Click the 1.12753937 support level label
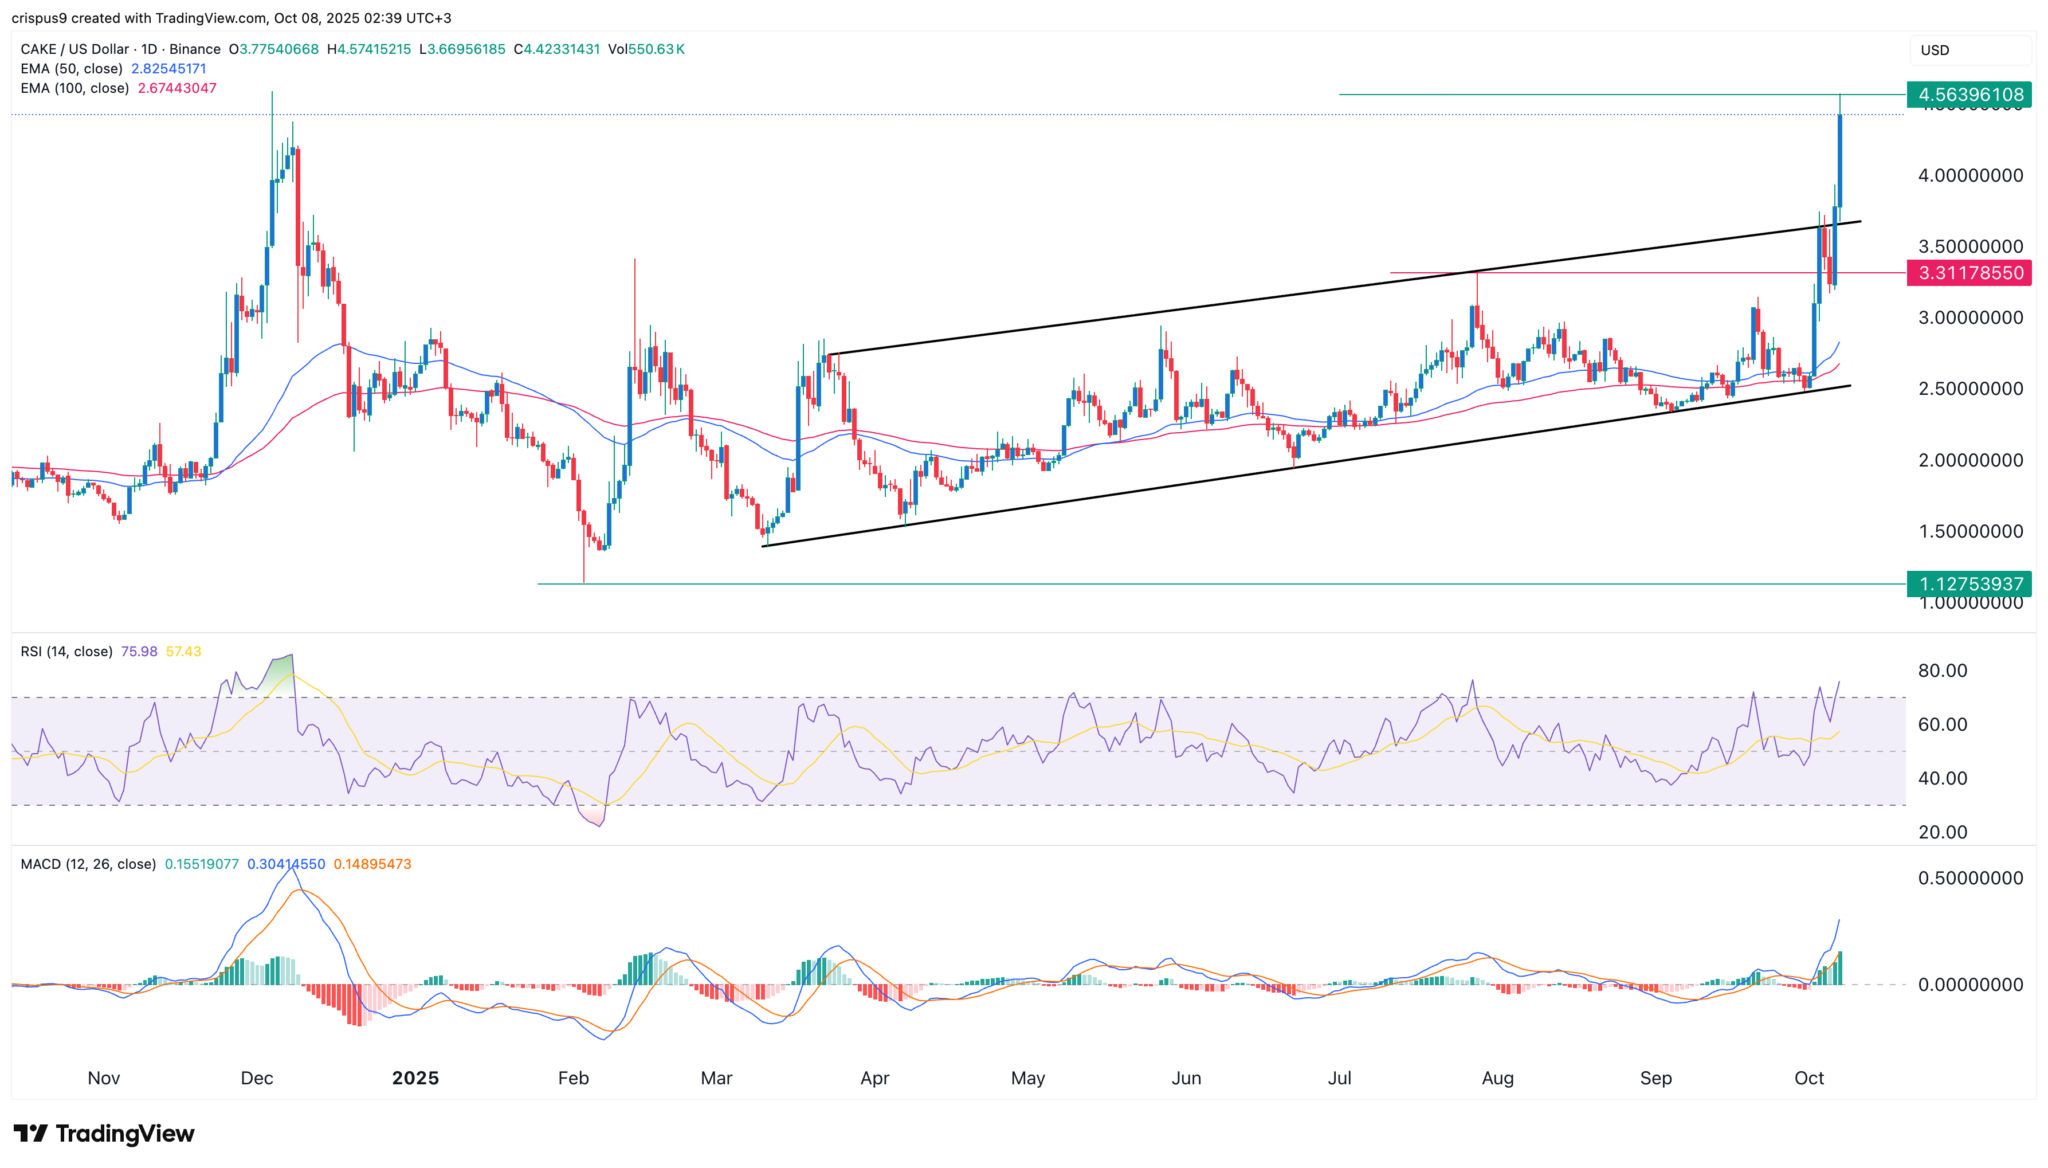Viewport: 2048px width, 1168px height. pos(1969,584)
